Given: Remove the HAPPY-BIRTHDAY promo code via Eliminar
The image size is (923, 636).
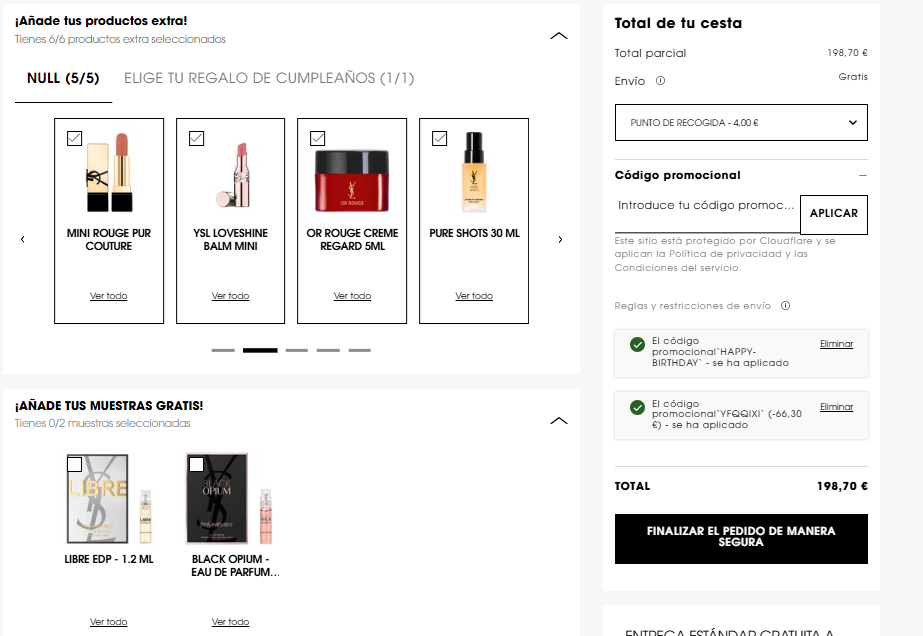Looking at the screenshot, I should pos(836,344).
